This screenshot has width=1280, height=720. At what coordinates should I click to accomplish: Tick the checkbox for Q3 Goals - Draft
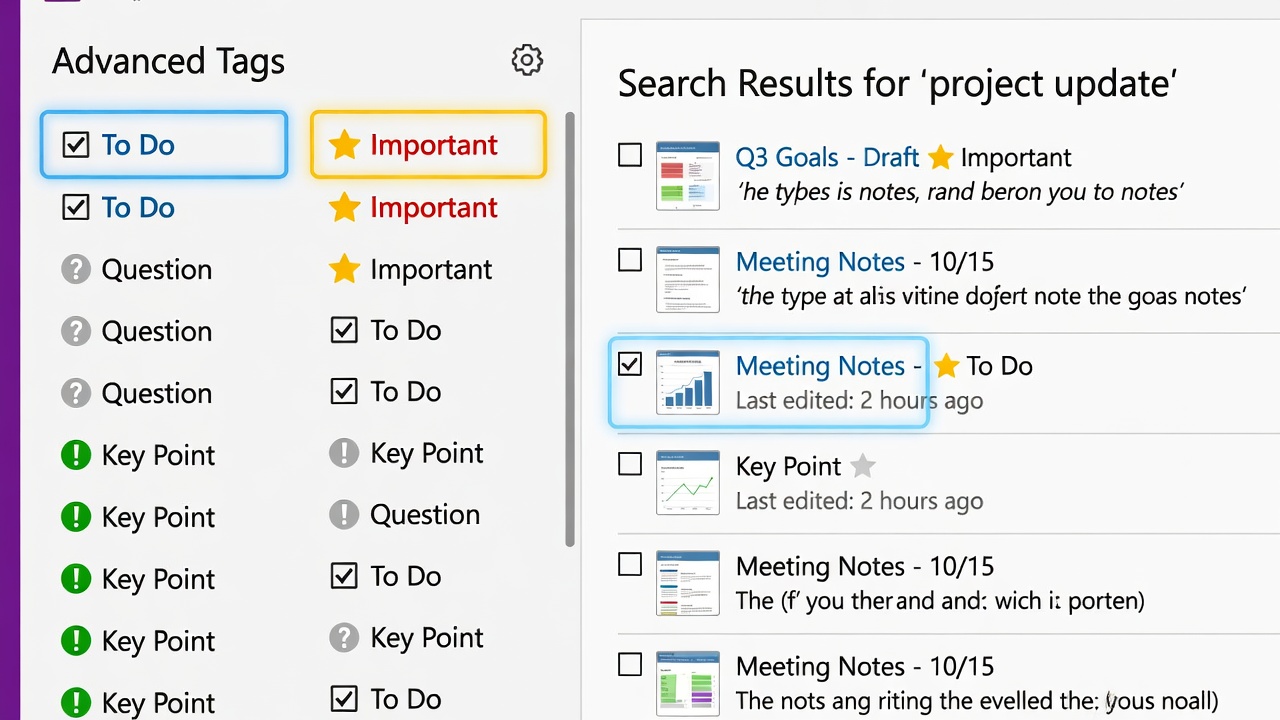[630, 156]
